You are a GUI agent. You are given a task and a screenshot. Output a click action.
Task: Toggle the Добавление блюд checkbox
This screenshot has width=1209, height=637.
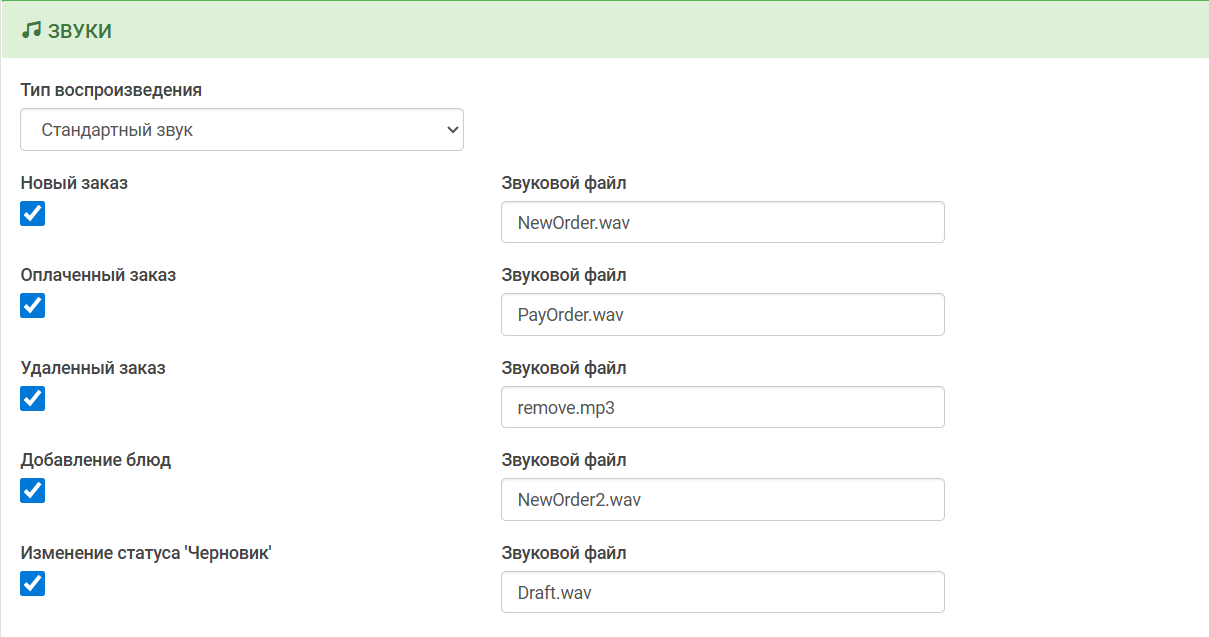(33, 490)
